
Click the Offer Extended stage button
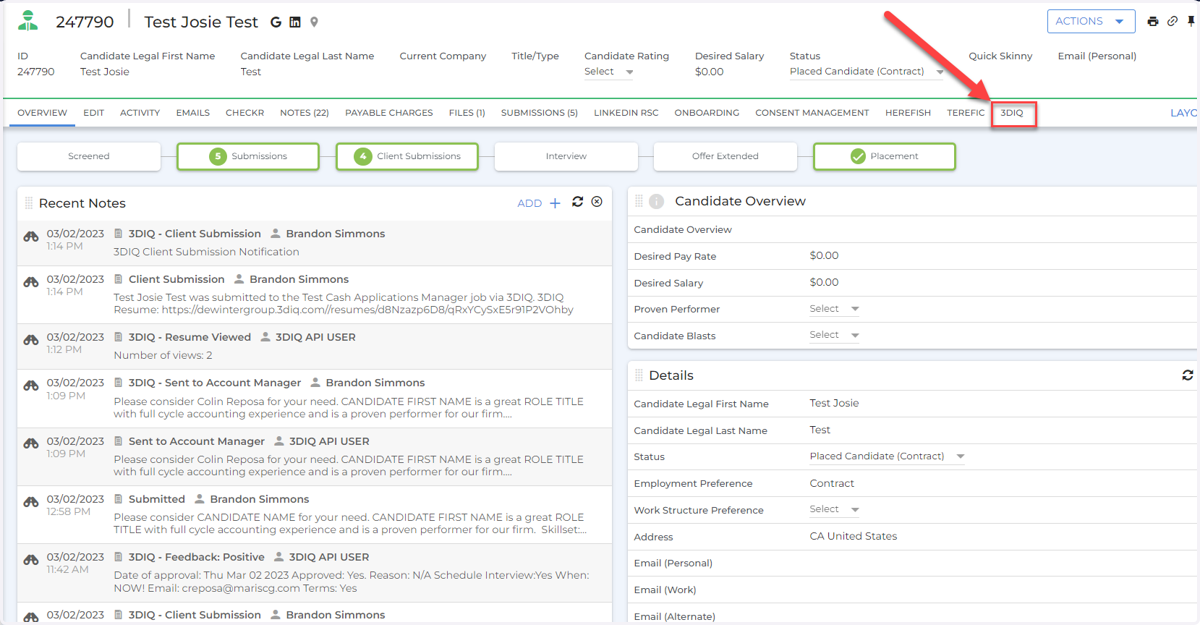click(x=725, y=156)
